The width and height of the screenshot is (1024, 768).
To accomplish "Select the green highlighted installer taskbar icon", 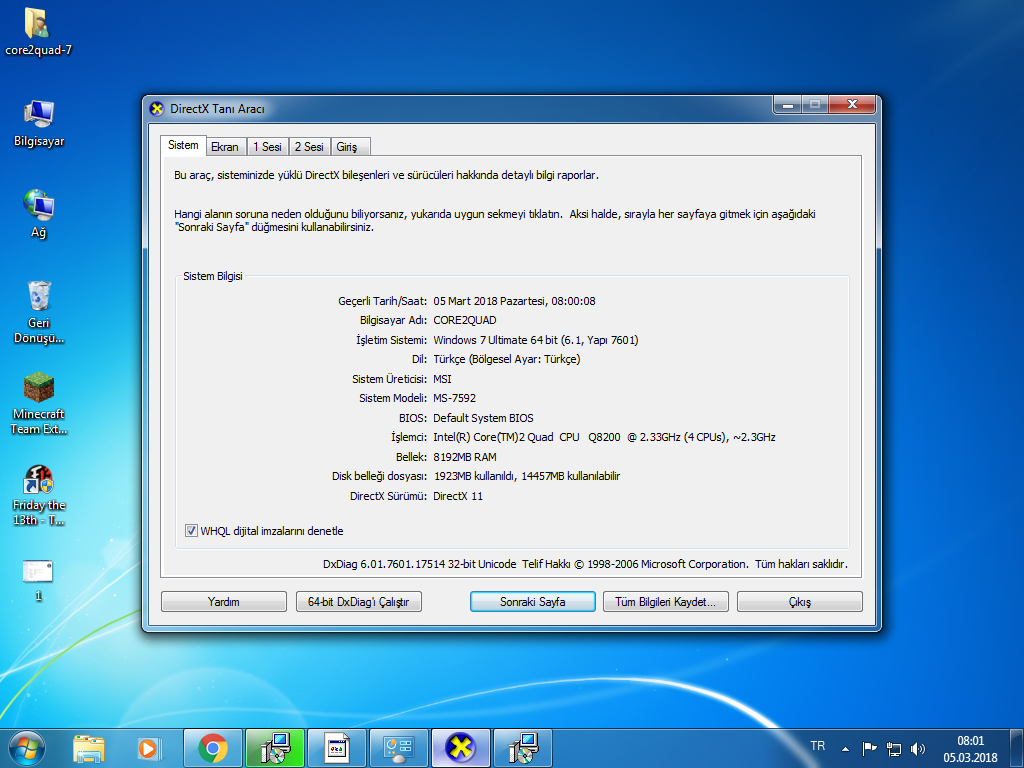I will (x=275, y=748).
